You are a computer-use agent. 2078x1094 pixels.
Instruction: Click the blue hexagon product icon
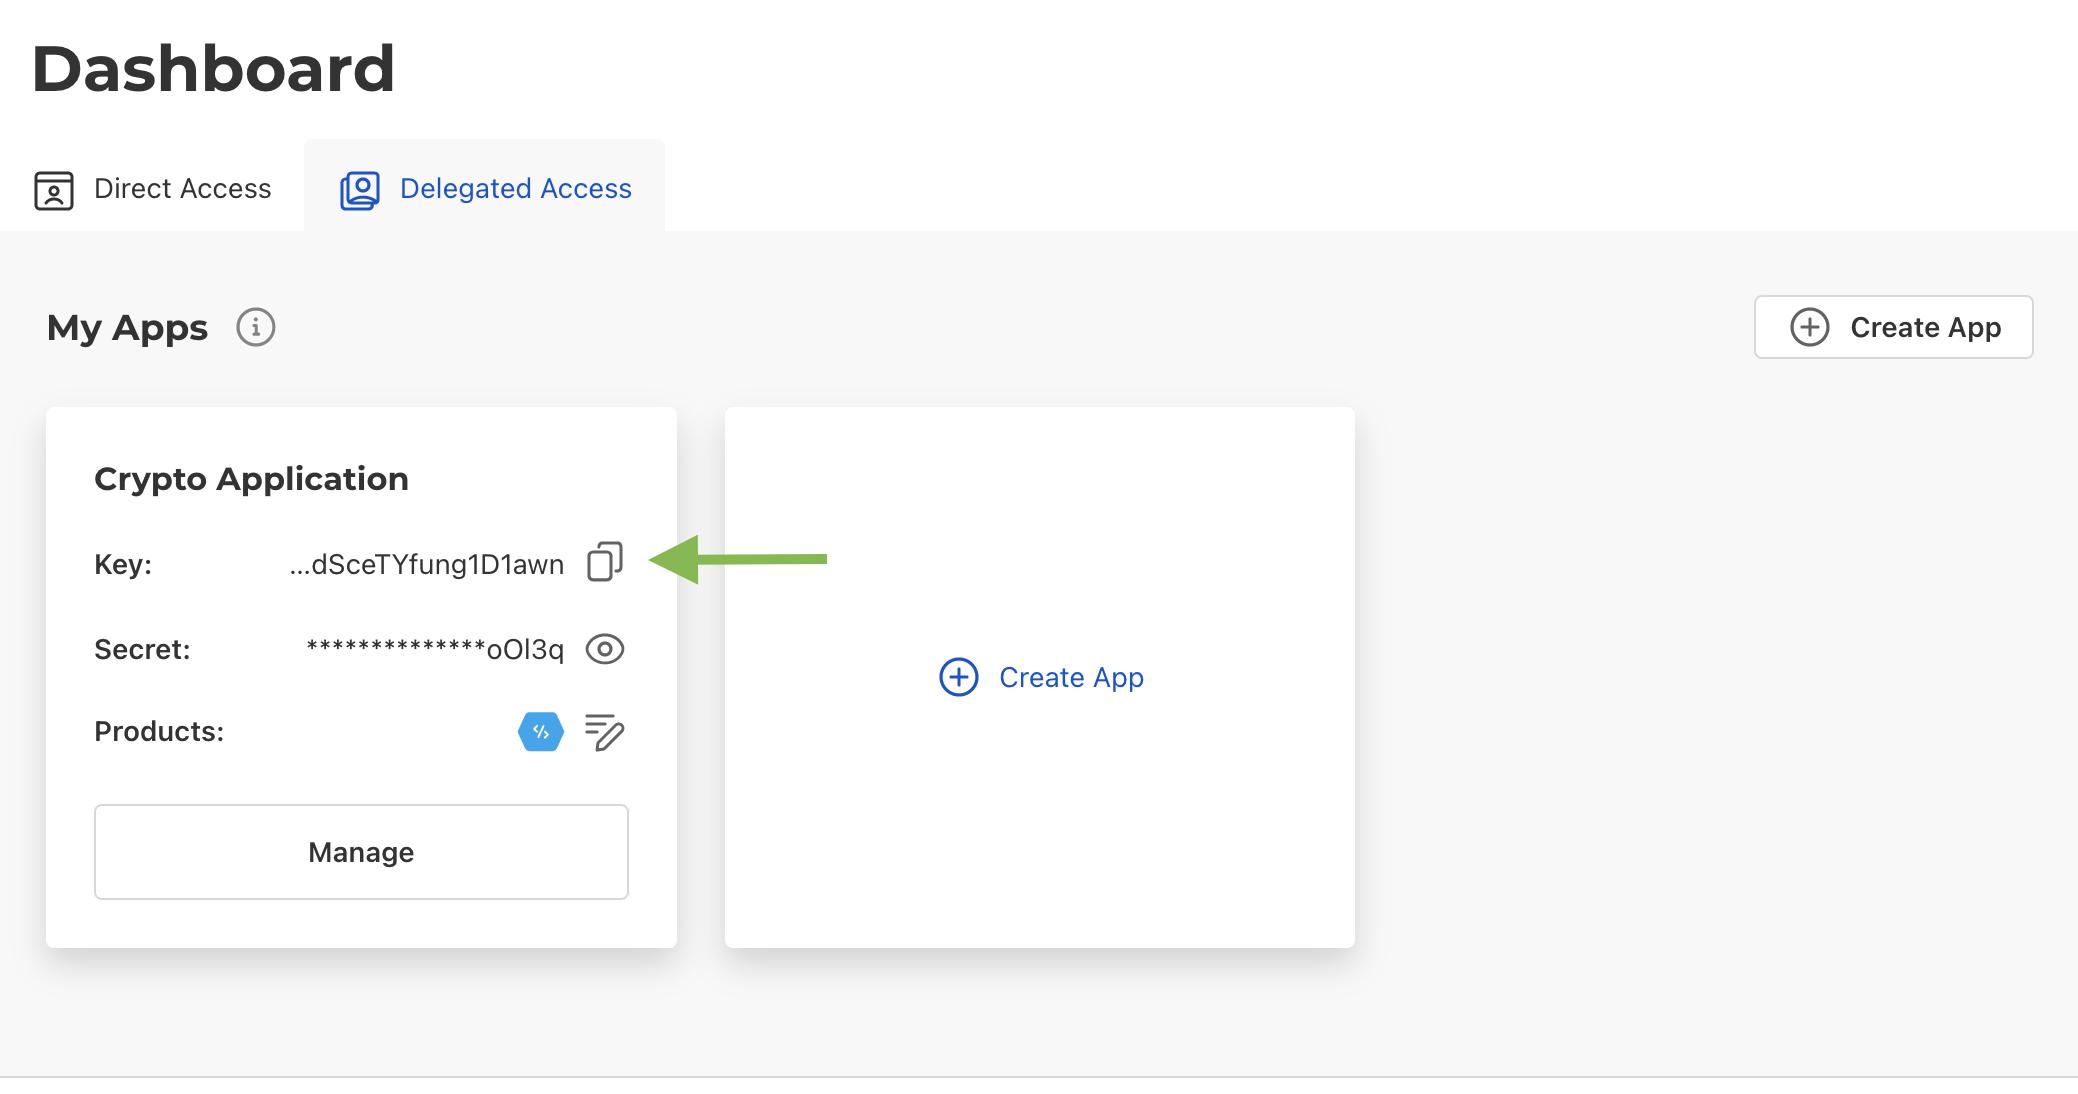(541, 732)
